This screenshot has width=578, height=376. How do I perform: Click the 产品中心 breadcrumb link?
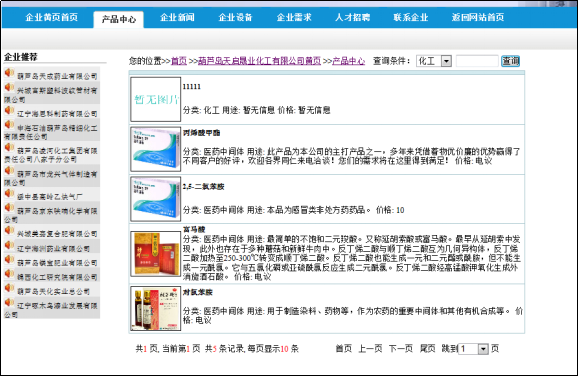coord(348,61)
